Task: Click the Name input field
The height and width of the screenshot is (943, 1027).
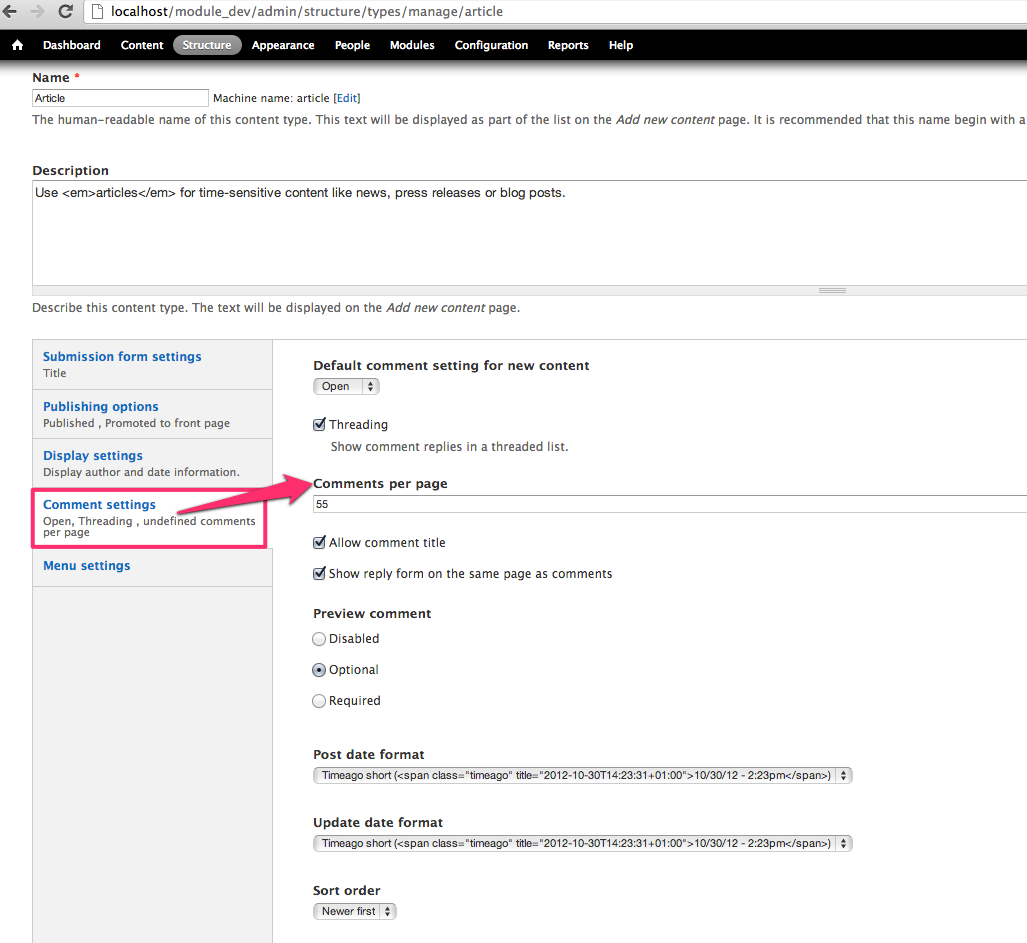Action: pos(121,98)
